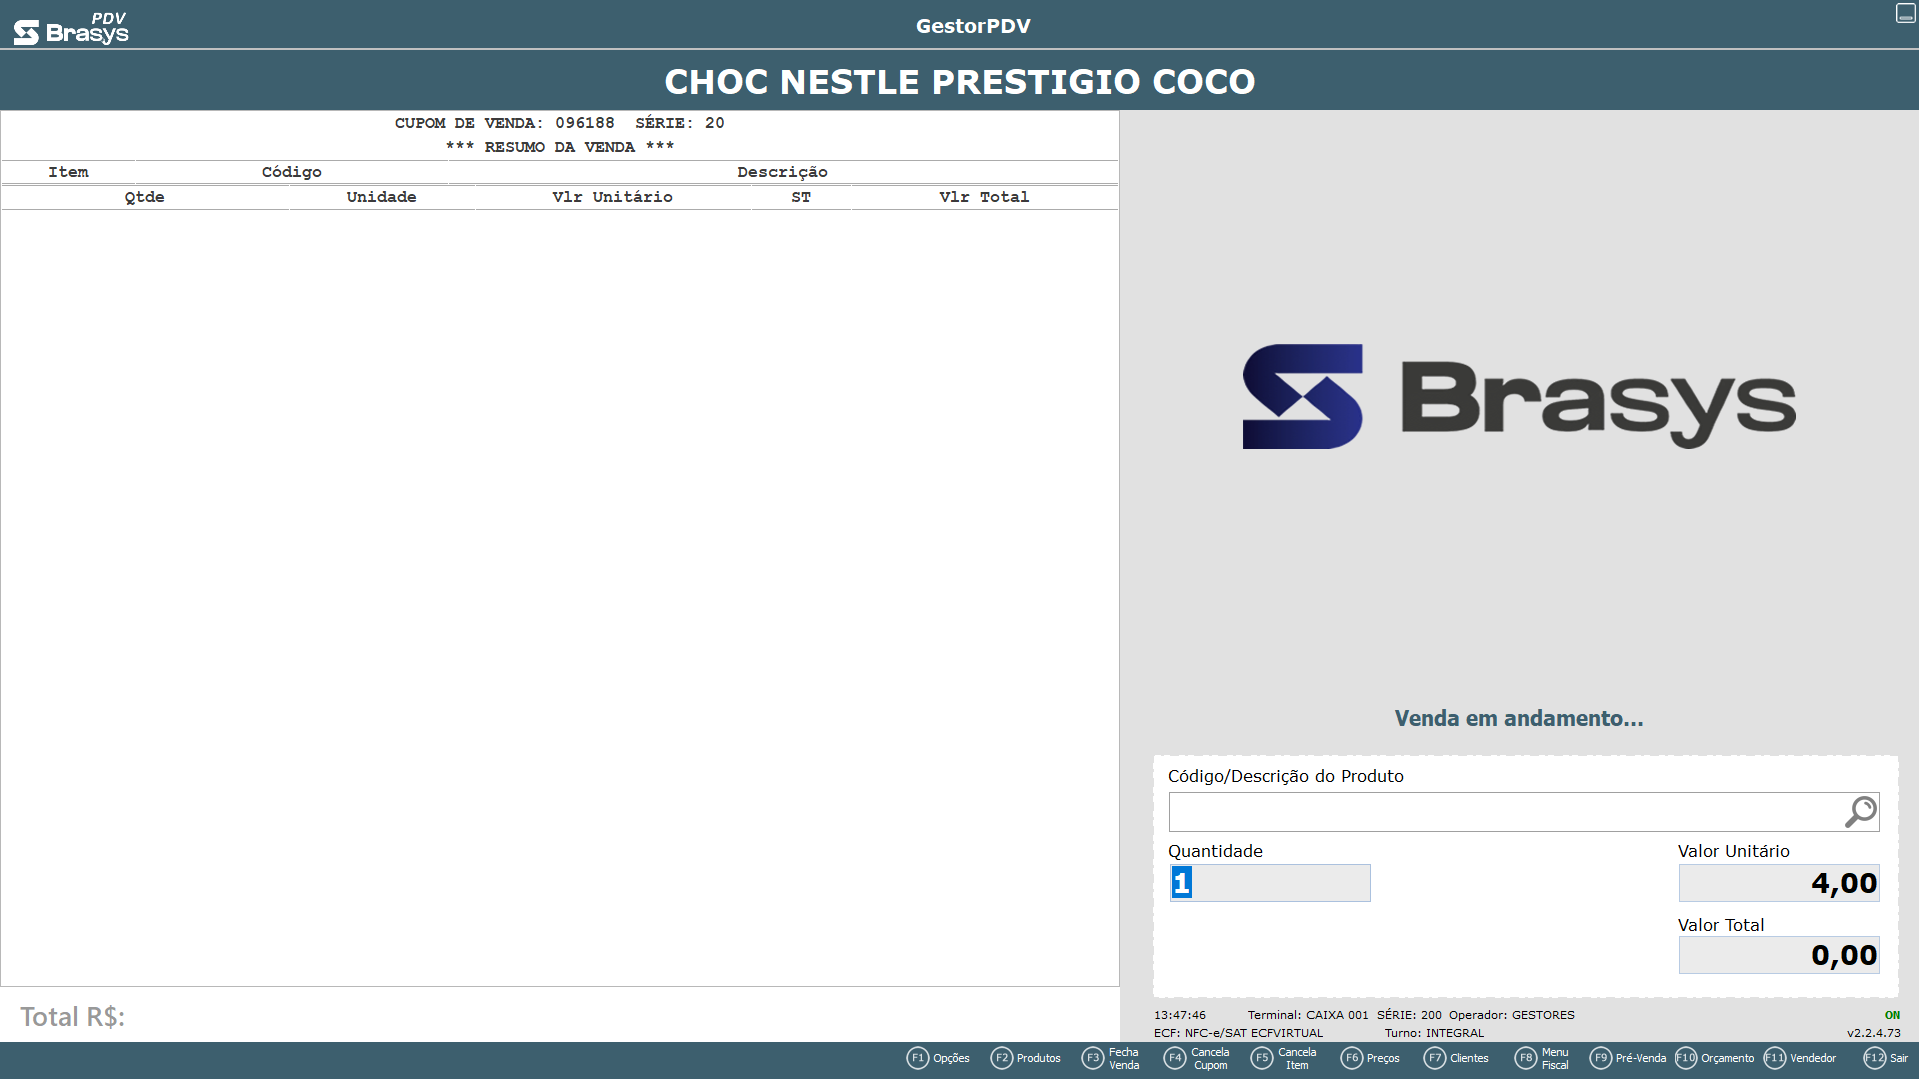This screenshot has height=1079, width=1919.
Task: Open F10 Orçamento
Action: pos(1715,1058)
